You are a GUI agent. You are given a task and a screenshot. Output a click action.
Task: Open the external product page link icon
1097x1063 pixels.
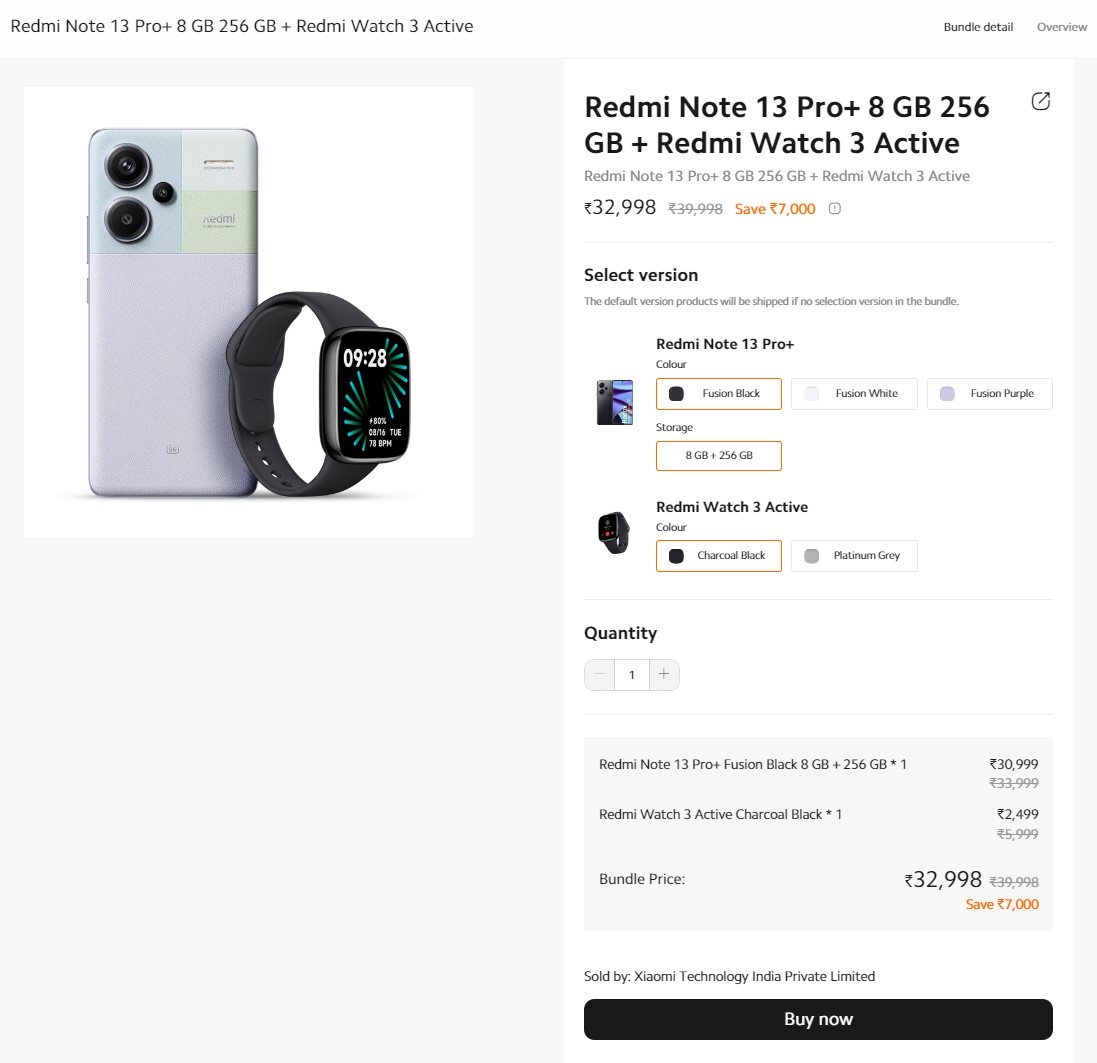pyautogui.click(x=1041, y=101)
